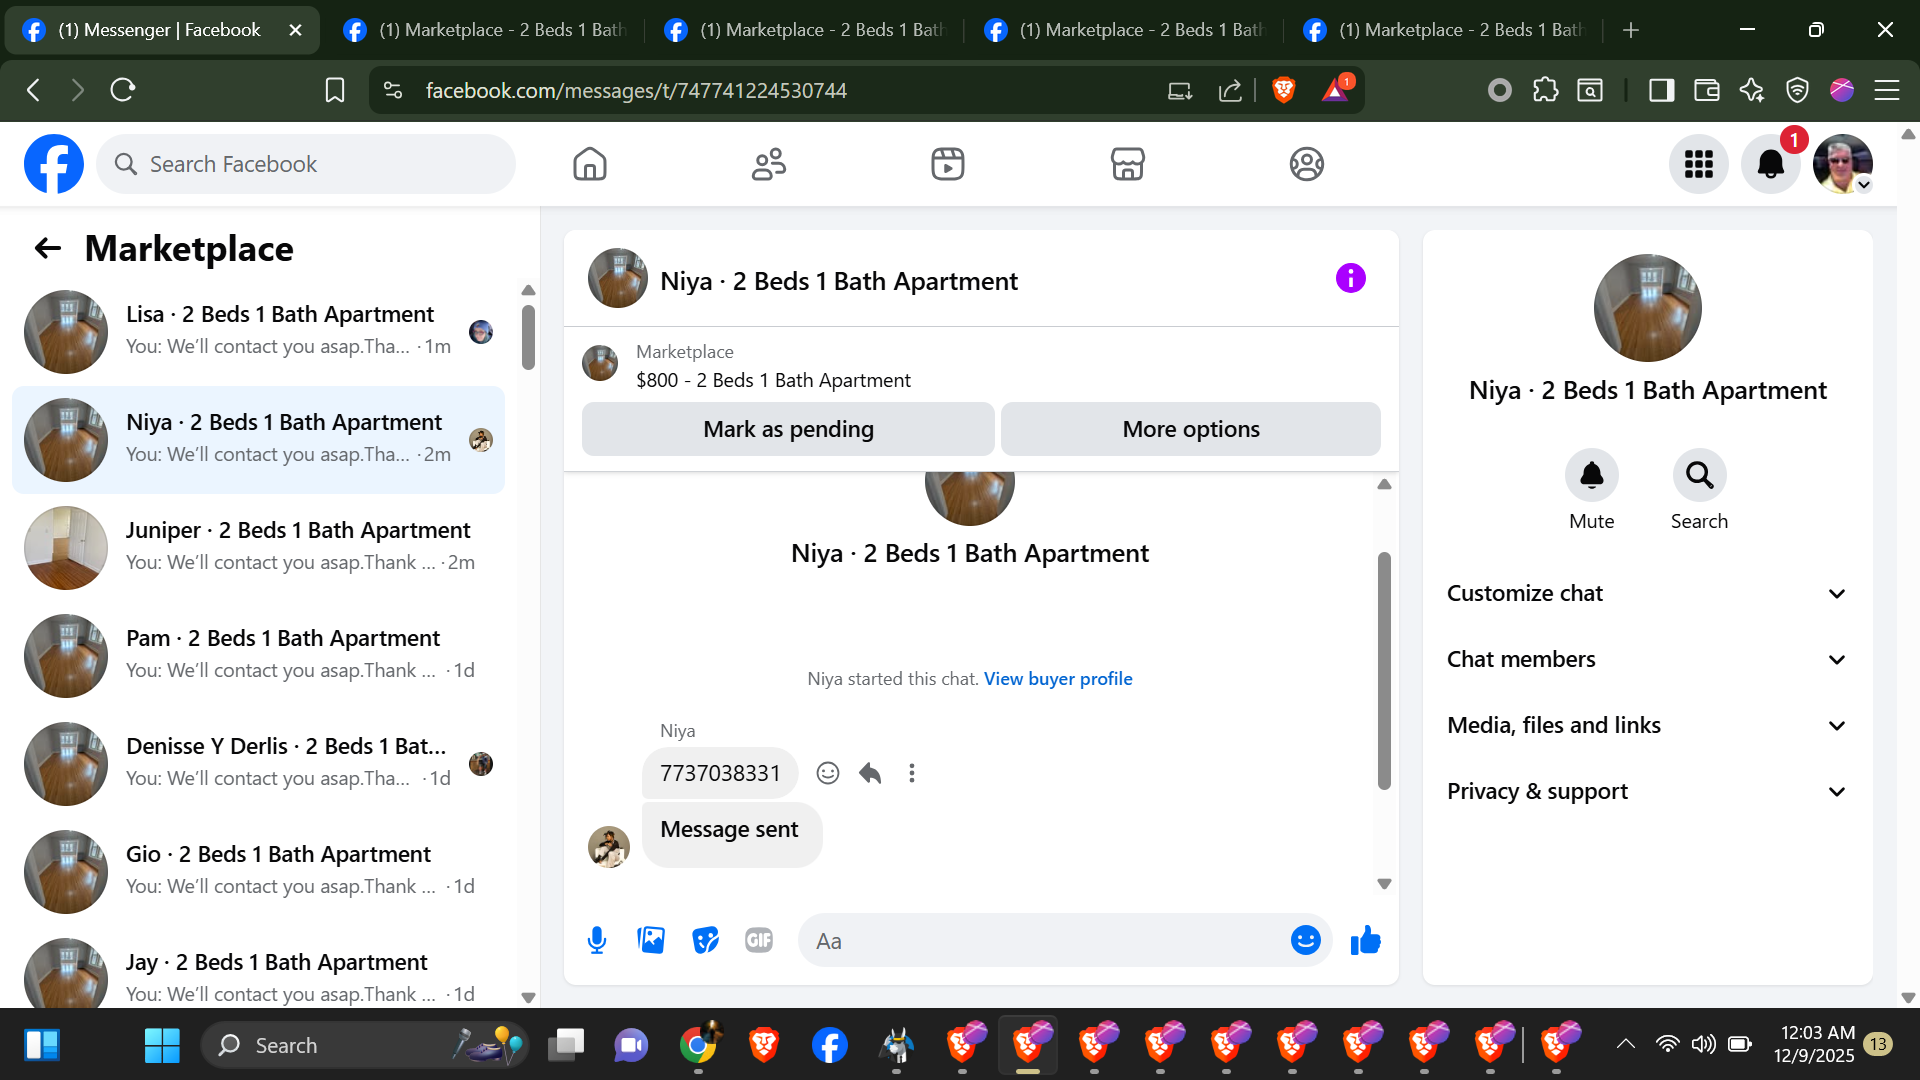Viewport: 1920px width, 1080px height.
Task: Open View buyer profile link
Action: point(1058,679)
